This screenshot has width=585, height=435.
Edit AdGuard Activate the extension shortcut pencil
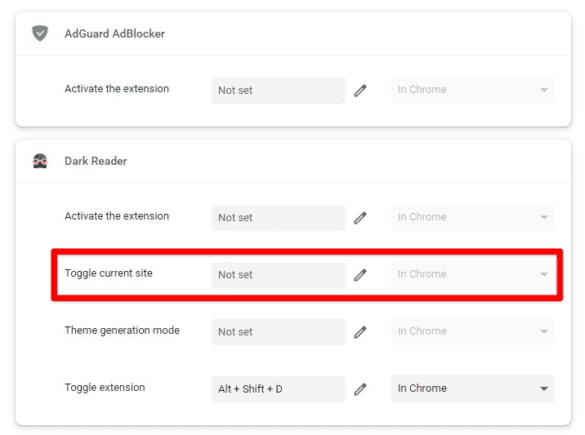(360, 90)
